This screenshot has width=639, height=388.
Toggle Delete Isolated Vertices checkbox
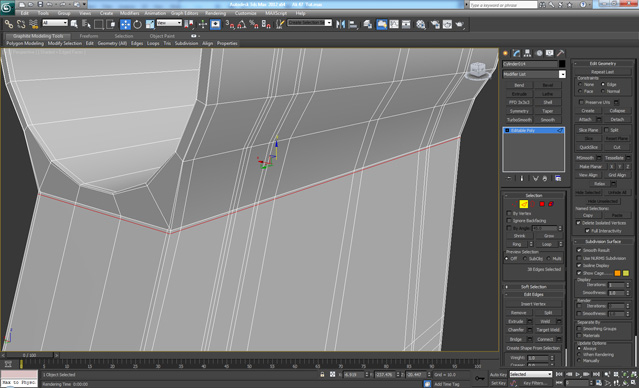[x=578, y=223]
